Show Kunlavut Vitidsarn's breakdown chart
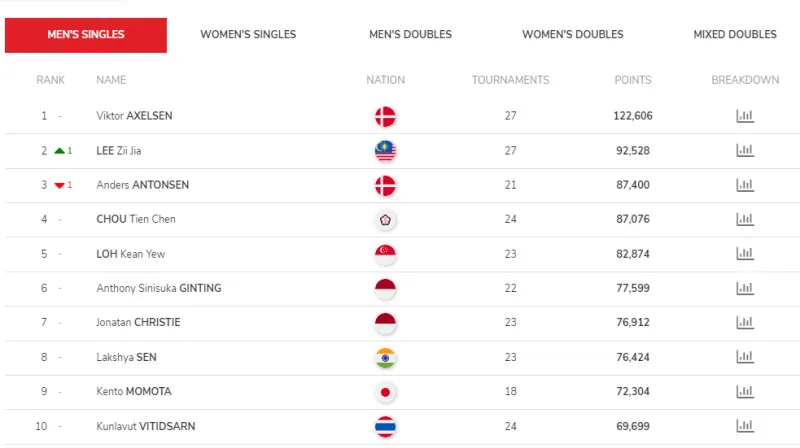Screen dimensions: 800x448 click(744, 426)
